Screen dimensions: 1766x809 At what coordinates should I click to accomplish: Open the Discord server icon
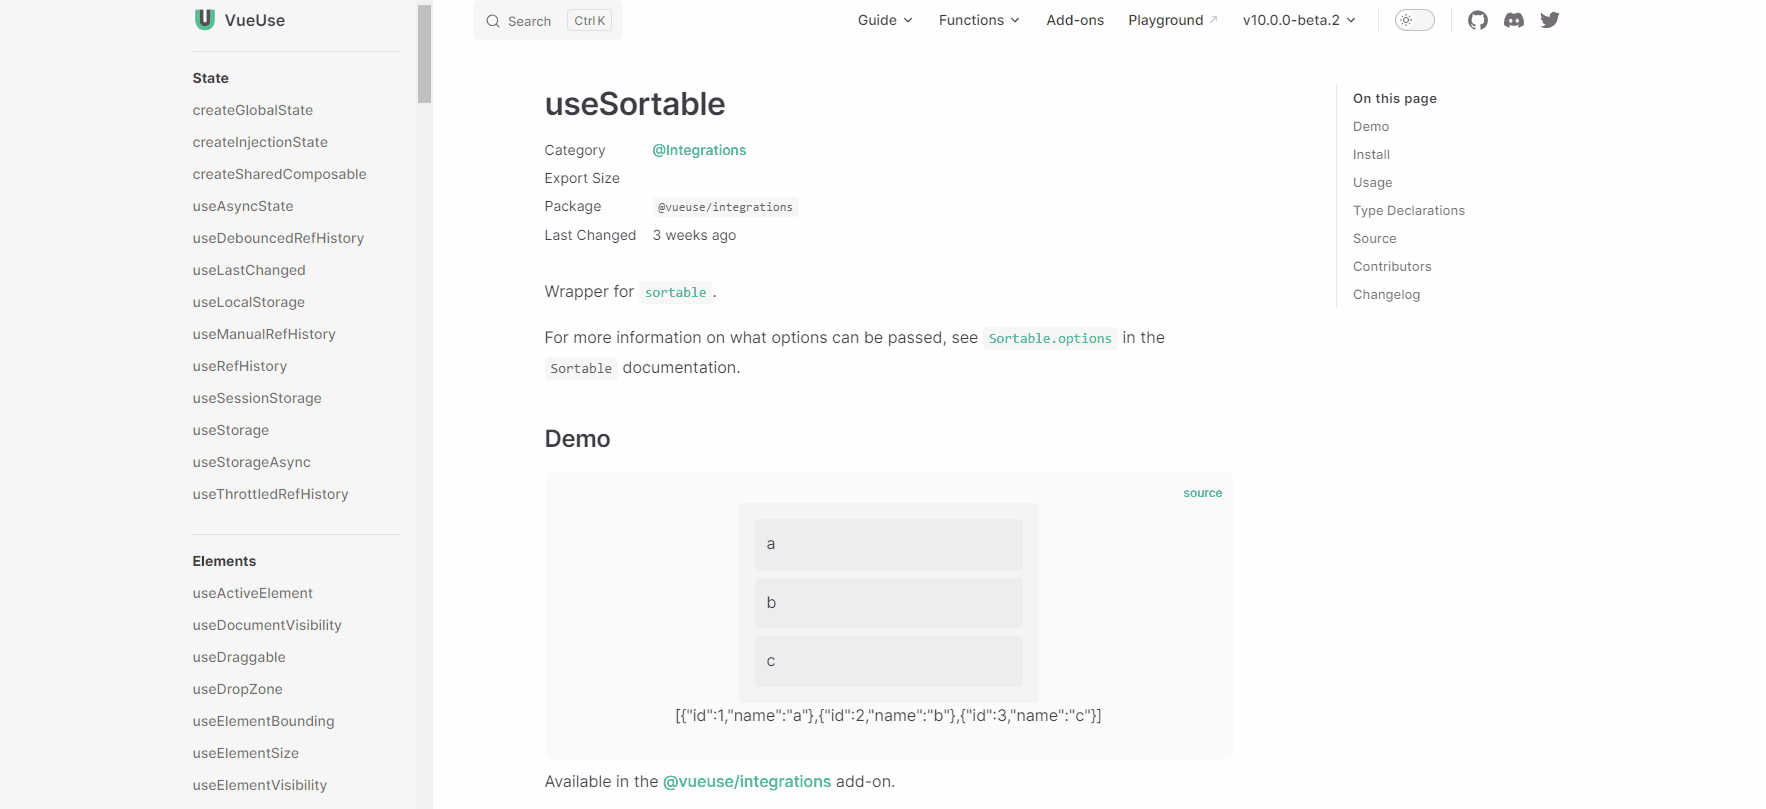coord(1514,20)
